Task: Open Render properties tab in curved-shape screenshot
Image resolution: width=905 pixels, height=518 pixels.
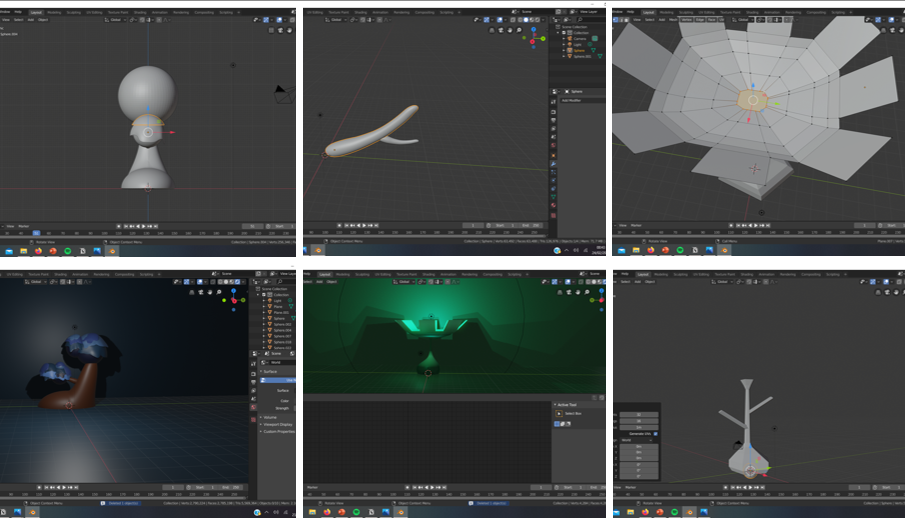Action: point(554,112)
